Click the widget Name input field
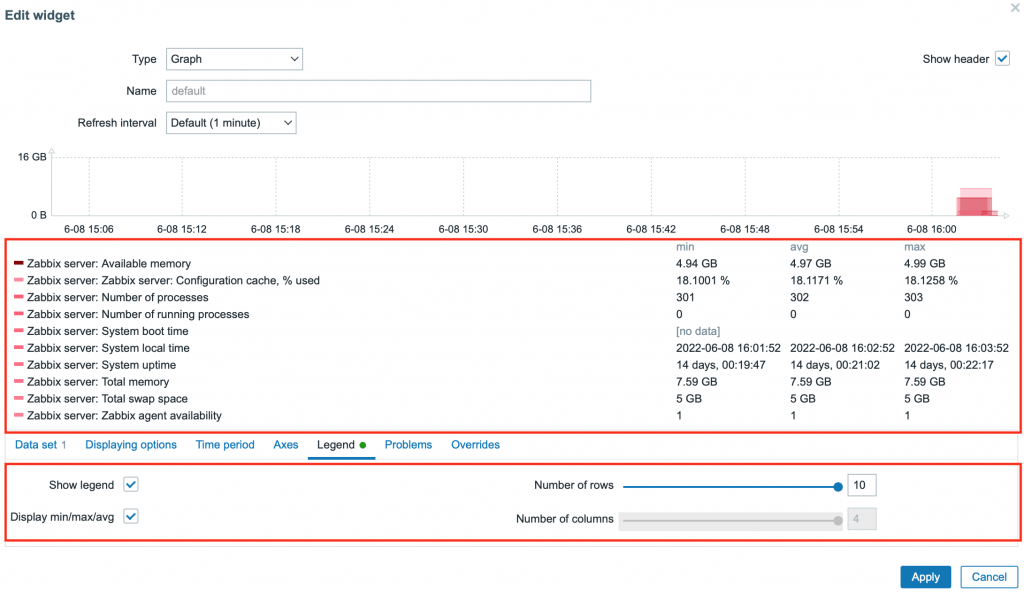 pyautogui.click(x=378, y=91)
